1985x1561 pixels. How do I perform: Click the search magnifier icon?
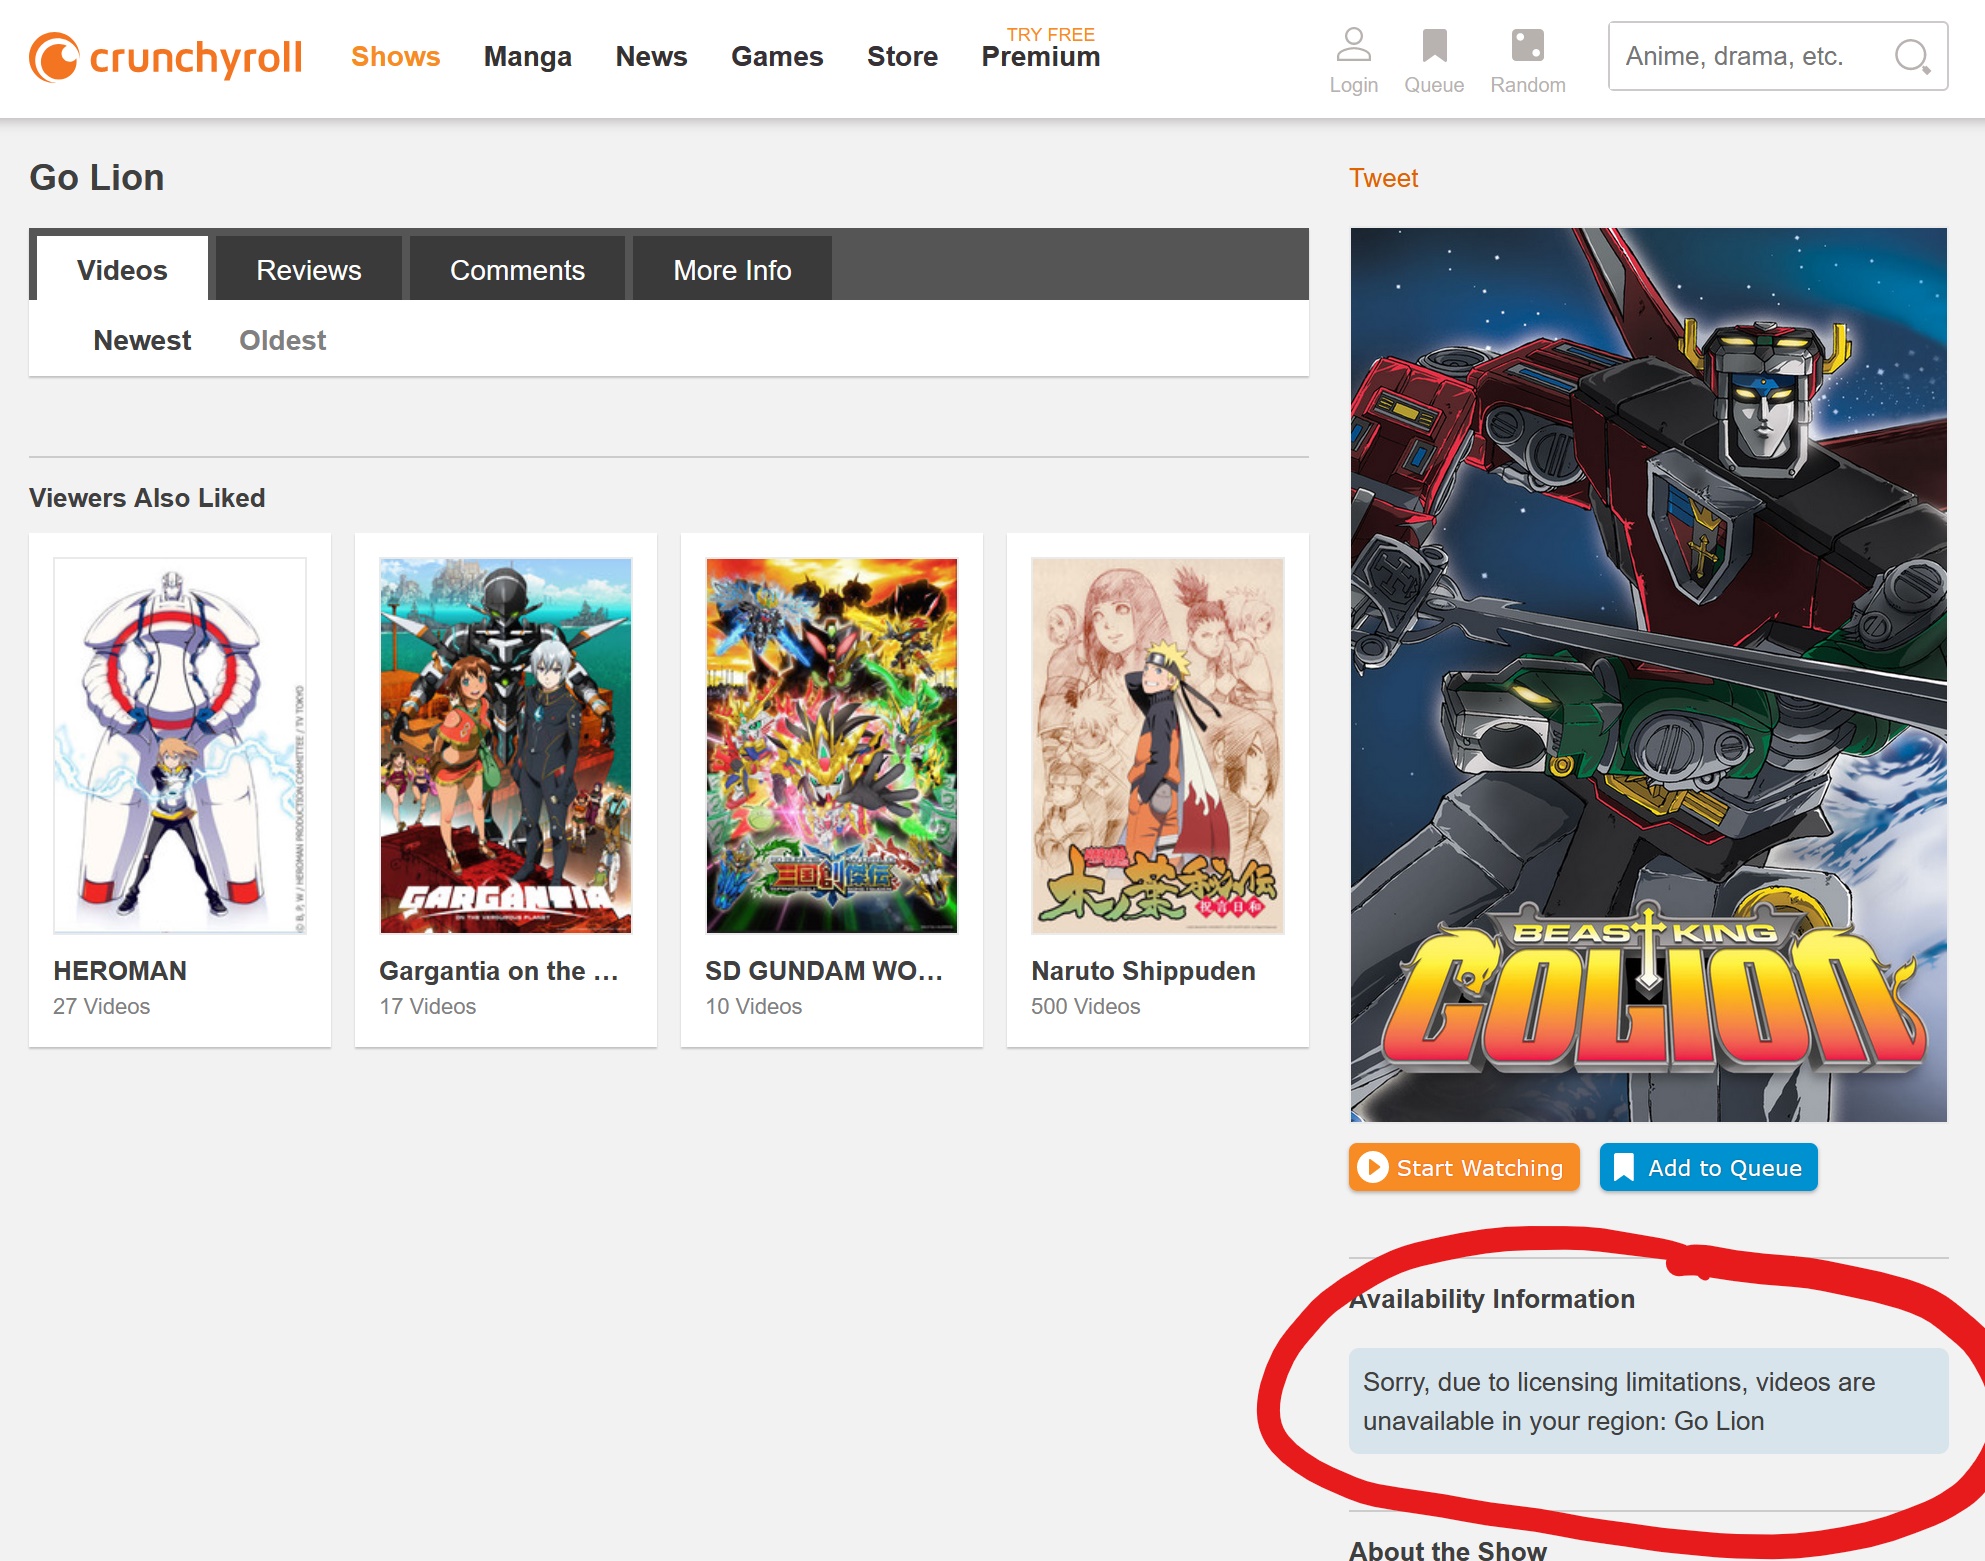point(1911,56)
